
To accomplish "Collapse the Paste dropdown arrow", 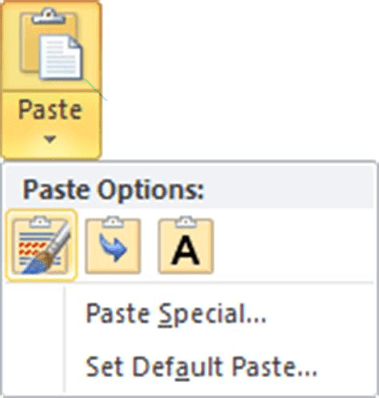I will (x=50, y=139).
